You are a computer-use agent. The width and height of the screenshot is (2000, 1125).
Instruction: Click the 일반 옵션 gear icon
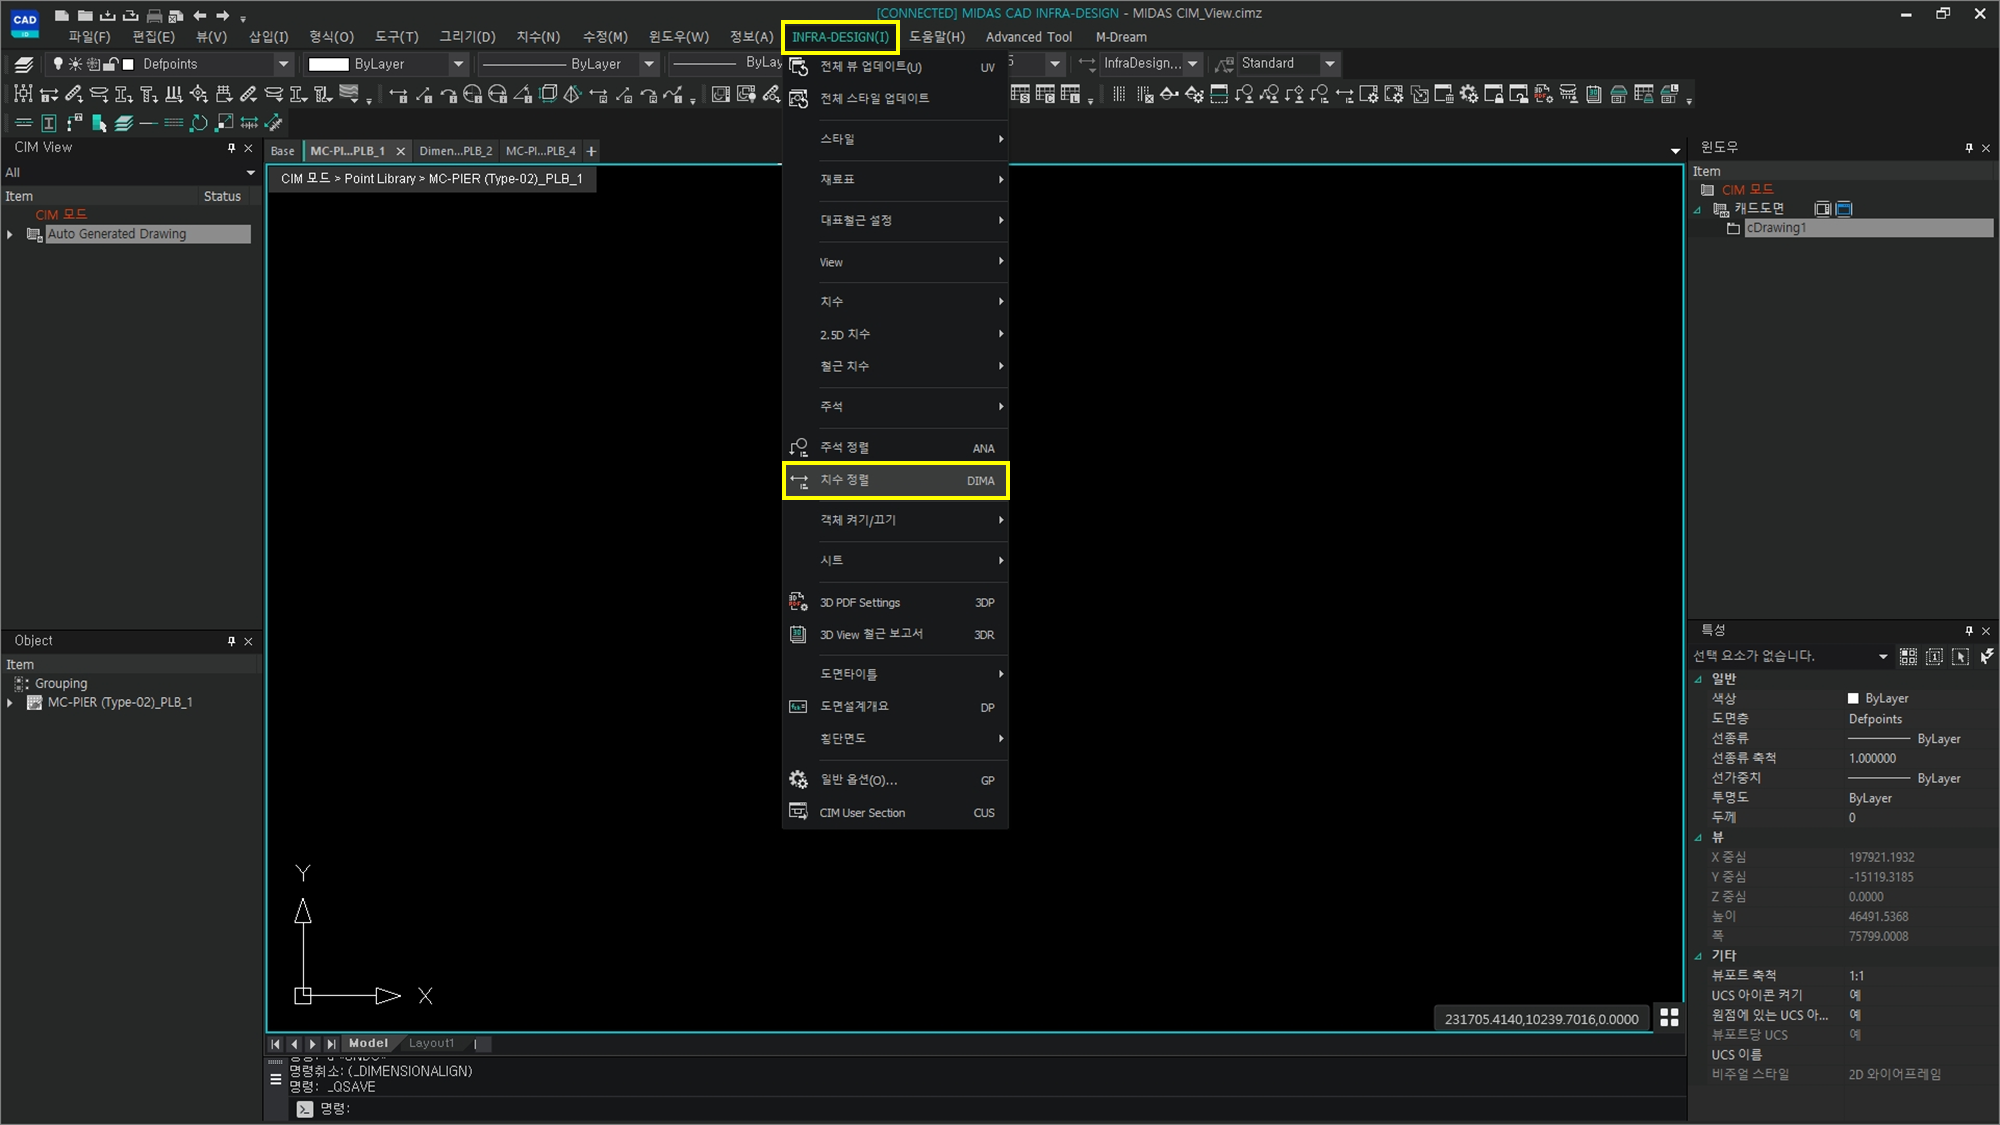coord(798,780)
